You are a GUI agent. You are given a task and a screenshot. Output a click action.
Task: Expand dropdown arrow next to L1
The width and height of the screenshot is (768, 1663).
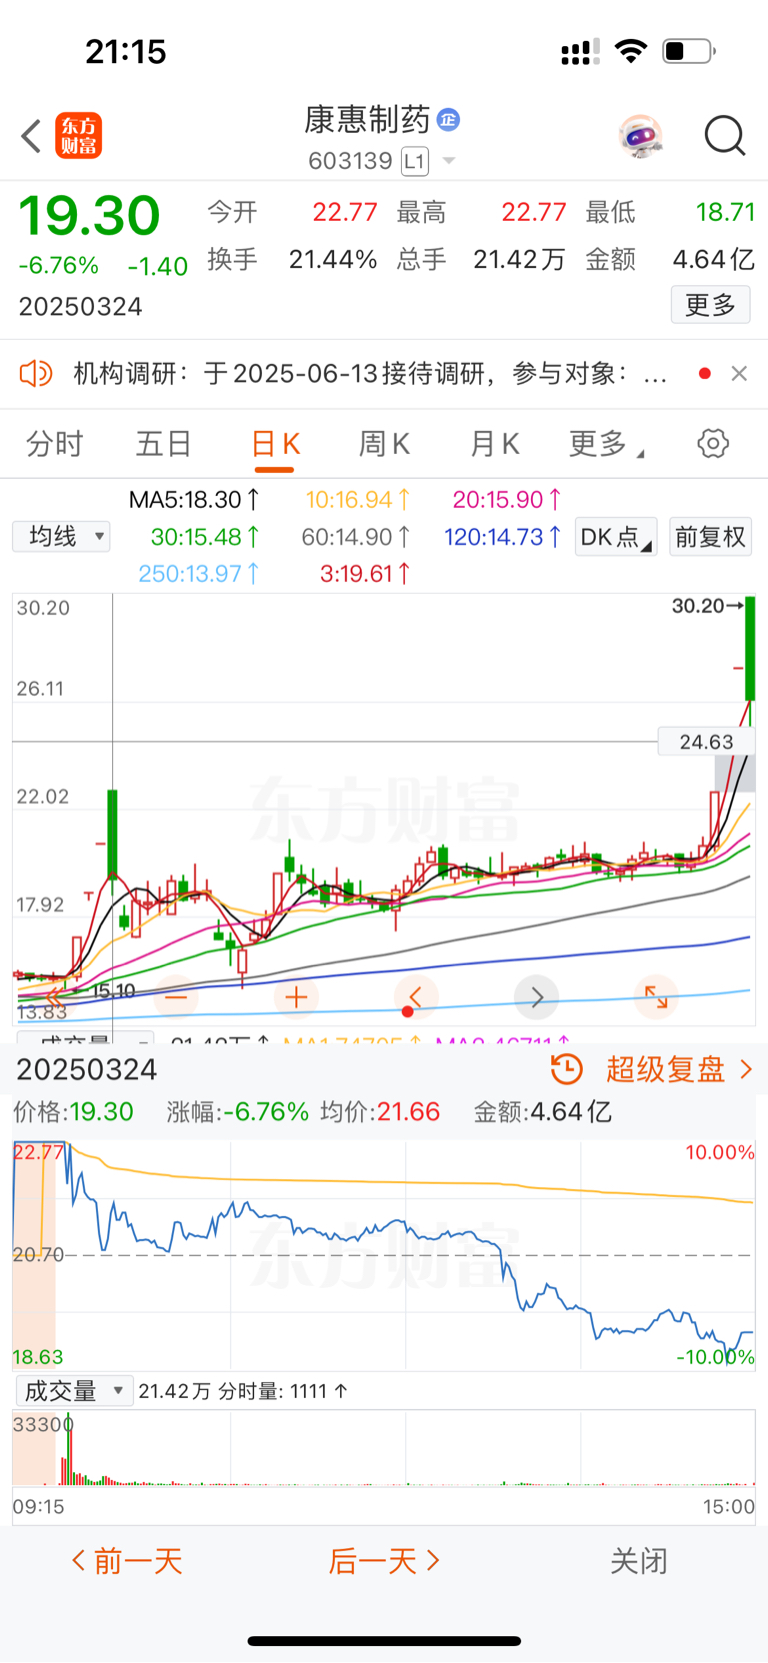pos(449,161)
